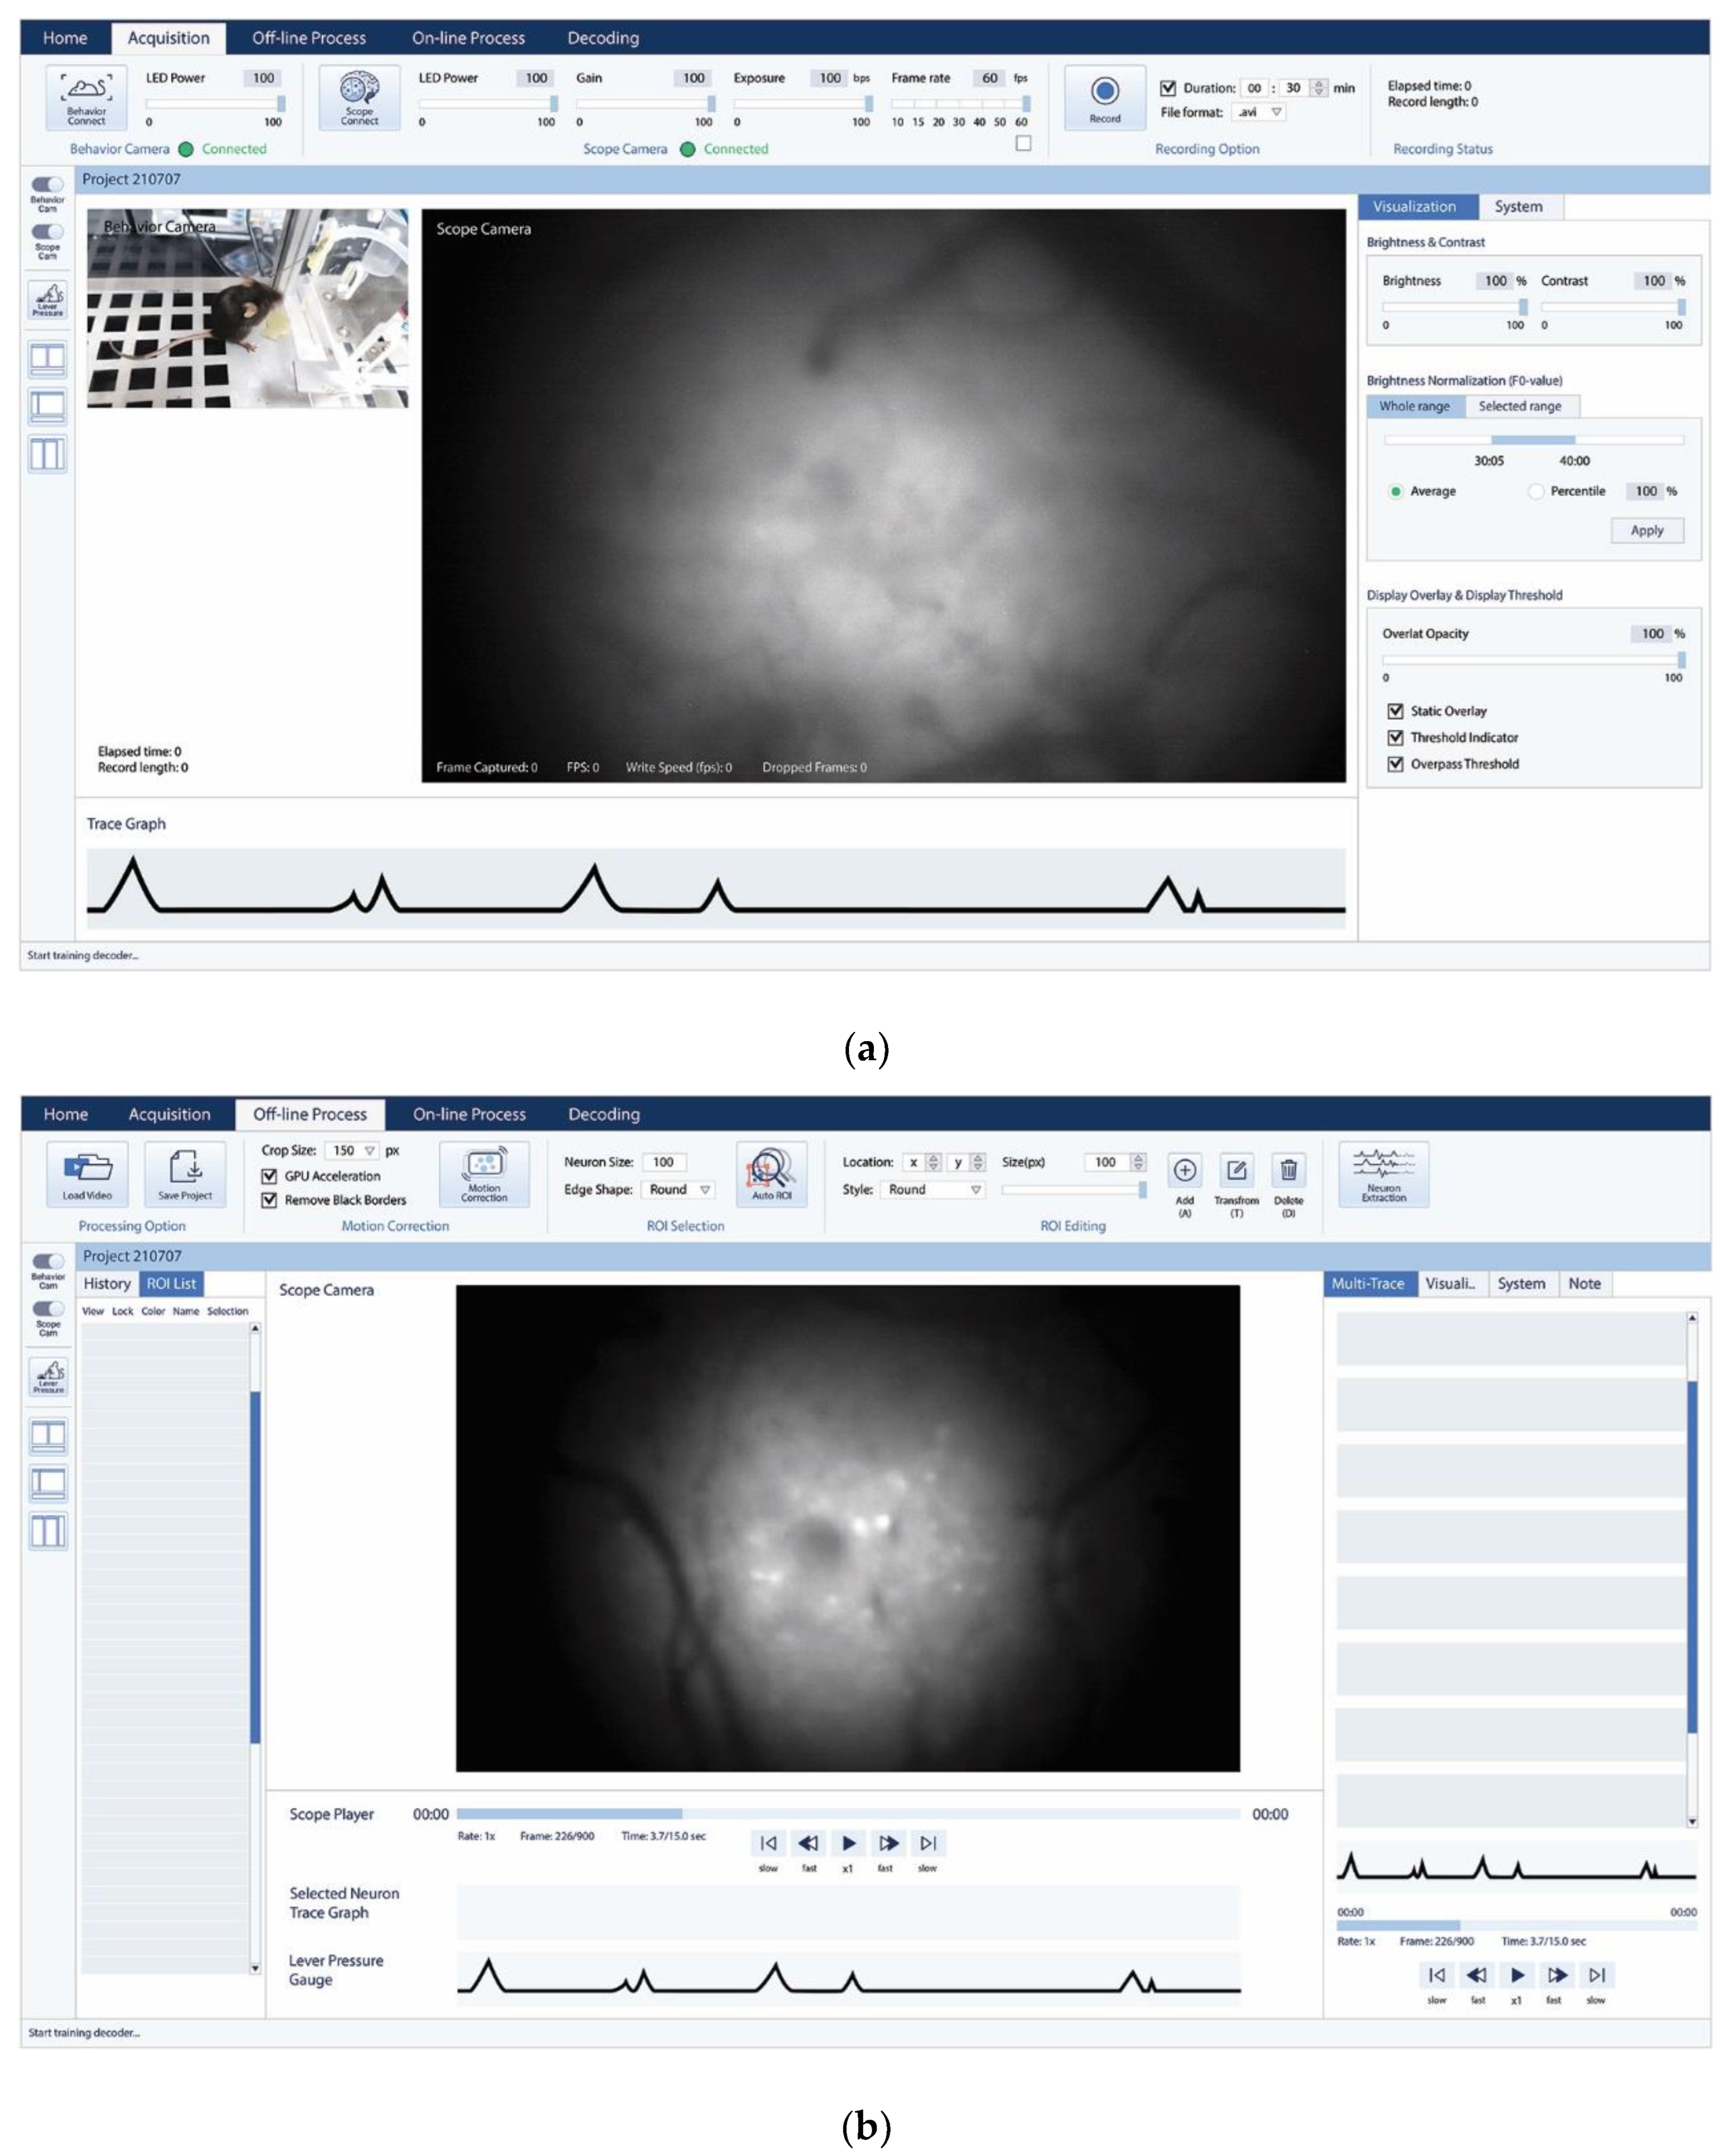Image resolution: width=1733 pixels, height=2156 pixels.
Task: Click the Delete ROI trash icon
Action: pos(1288,1169)
